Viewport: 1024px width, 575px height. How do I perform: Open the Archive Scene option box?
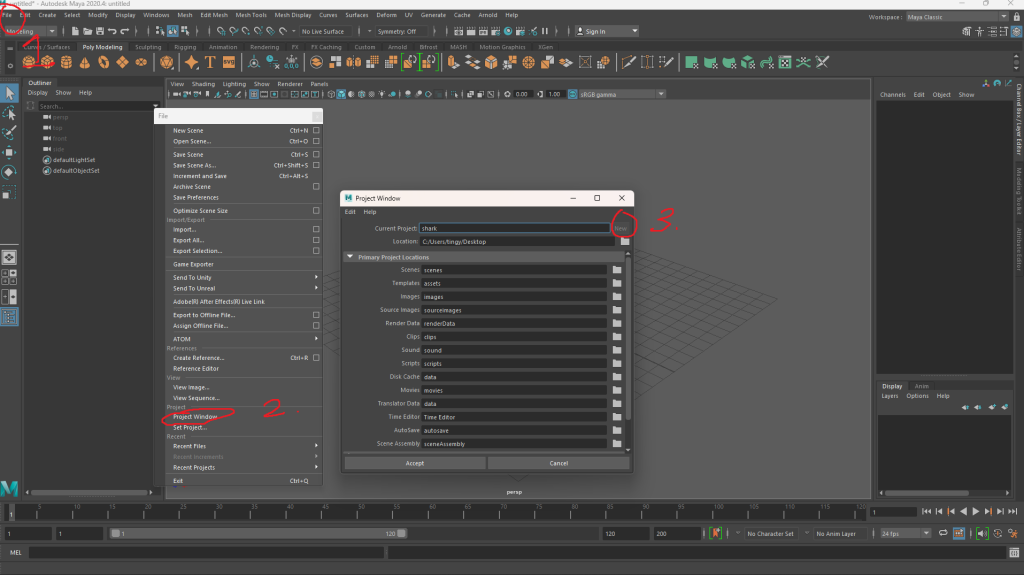point(316,187)
